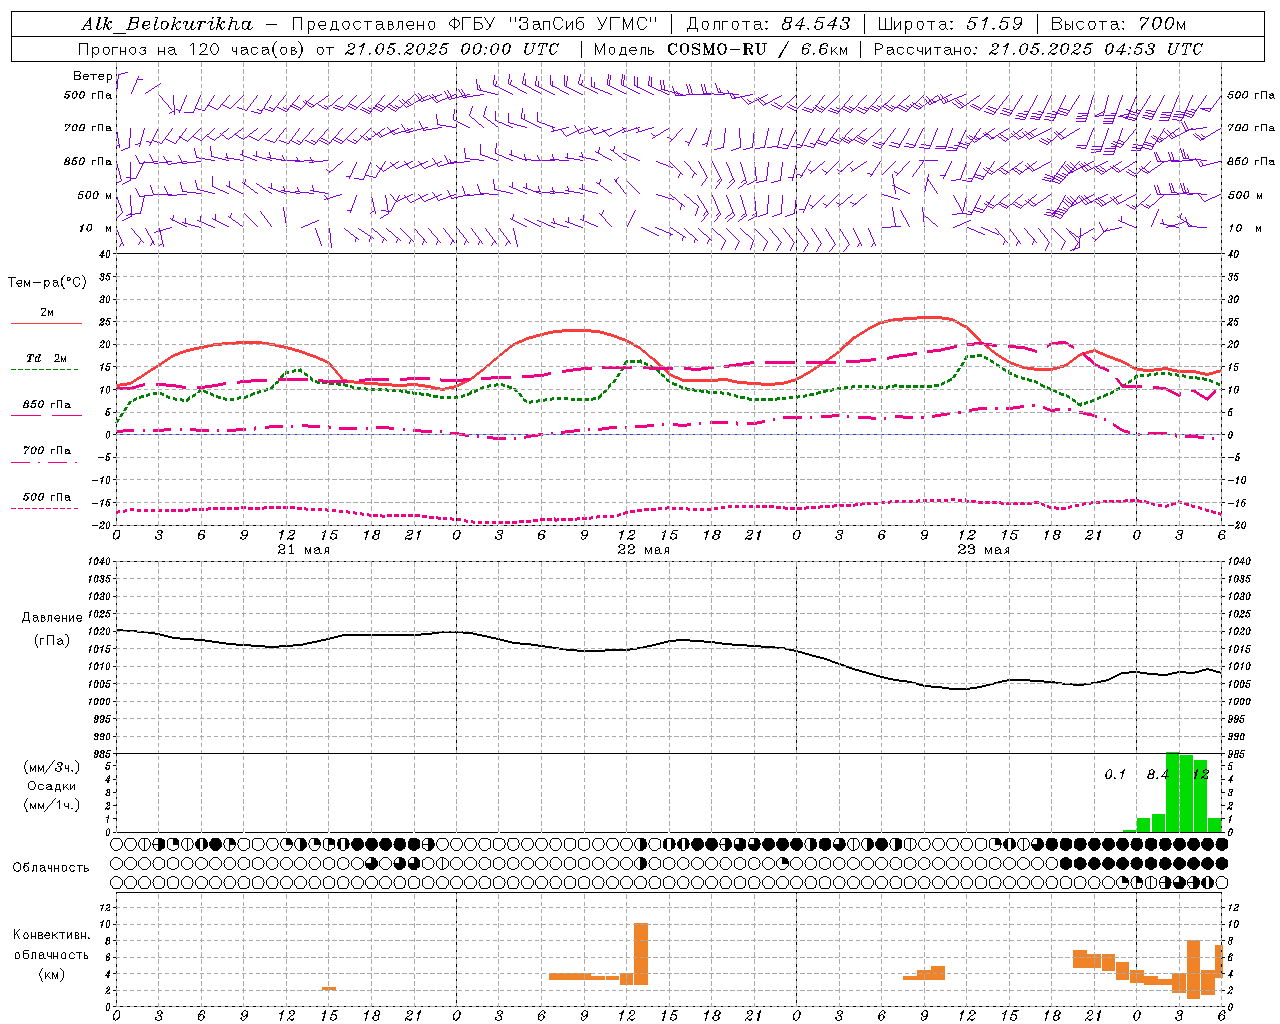The image size is (1280, 1024).
Task: Click the Конвективн. convective cloud label
Action: click(x=52, y=935)
